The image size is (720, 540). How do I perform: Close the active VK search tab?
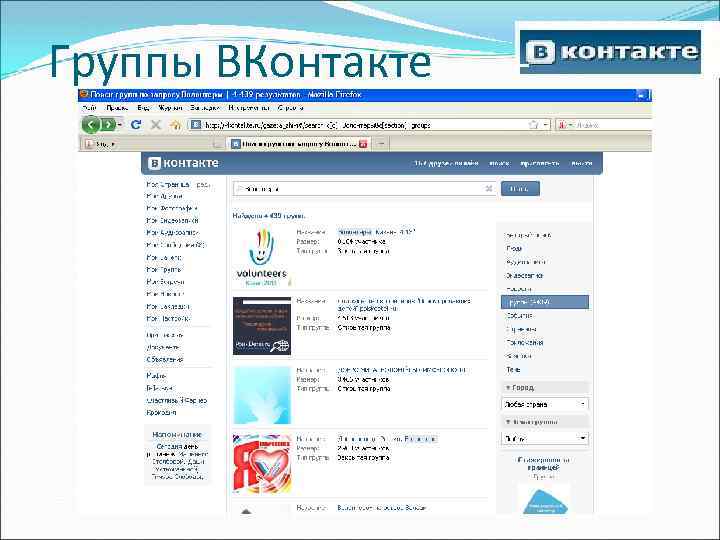[x=363, y=144]
